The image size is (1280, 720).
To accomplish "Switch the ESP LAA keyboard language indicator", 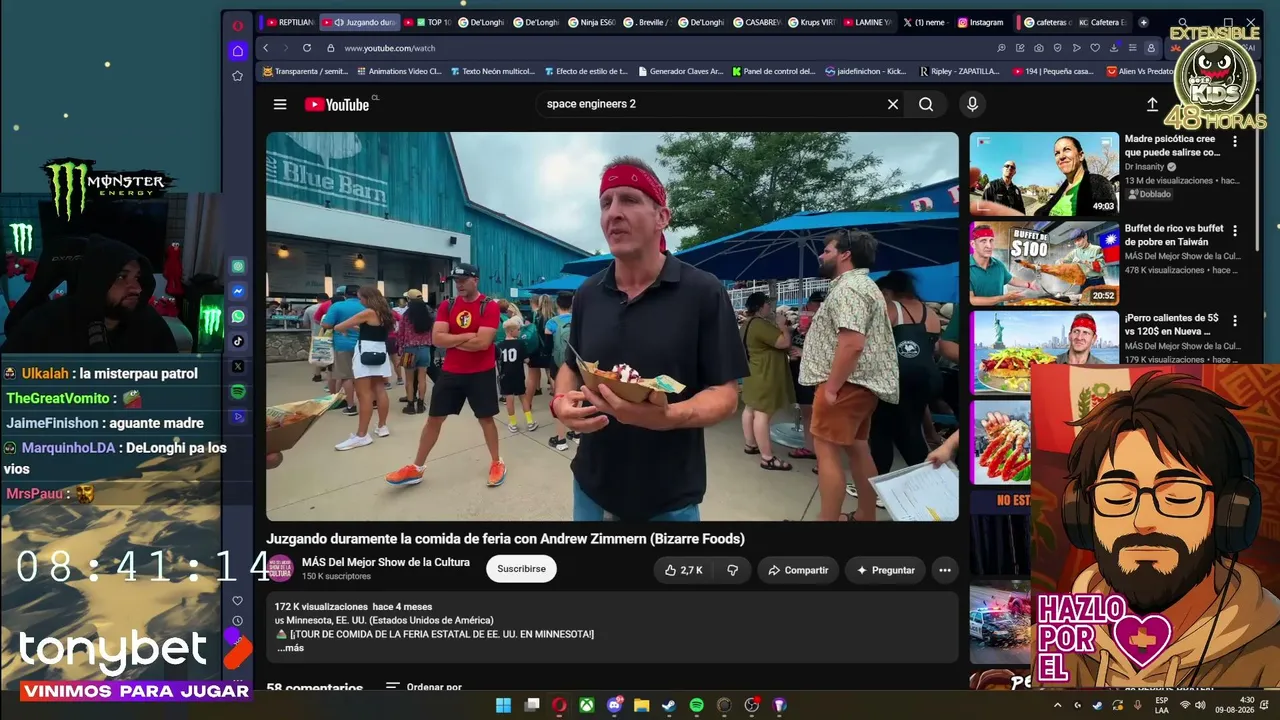I will pos(1161,705).
